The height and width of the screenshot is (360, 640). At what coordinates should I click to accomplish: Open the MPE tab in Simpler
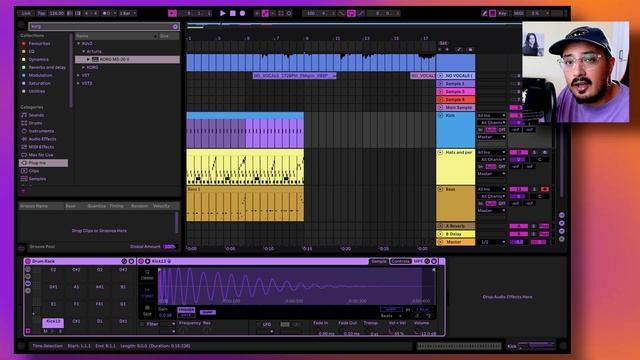click(x=418, y=261)
